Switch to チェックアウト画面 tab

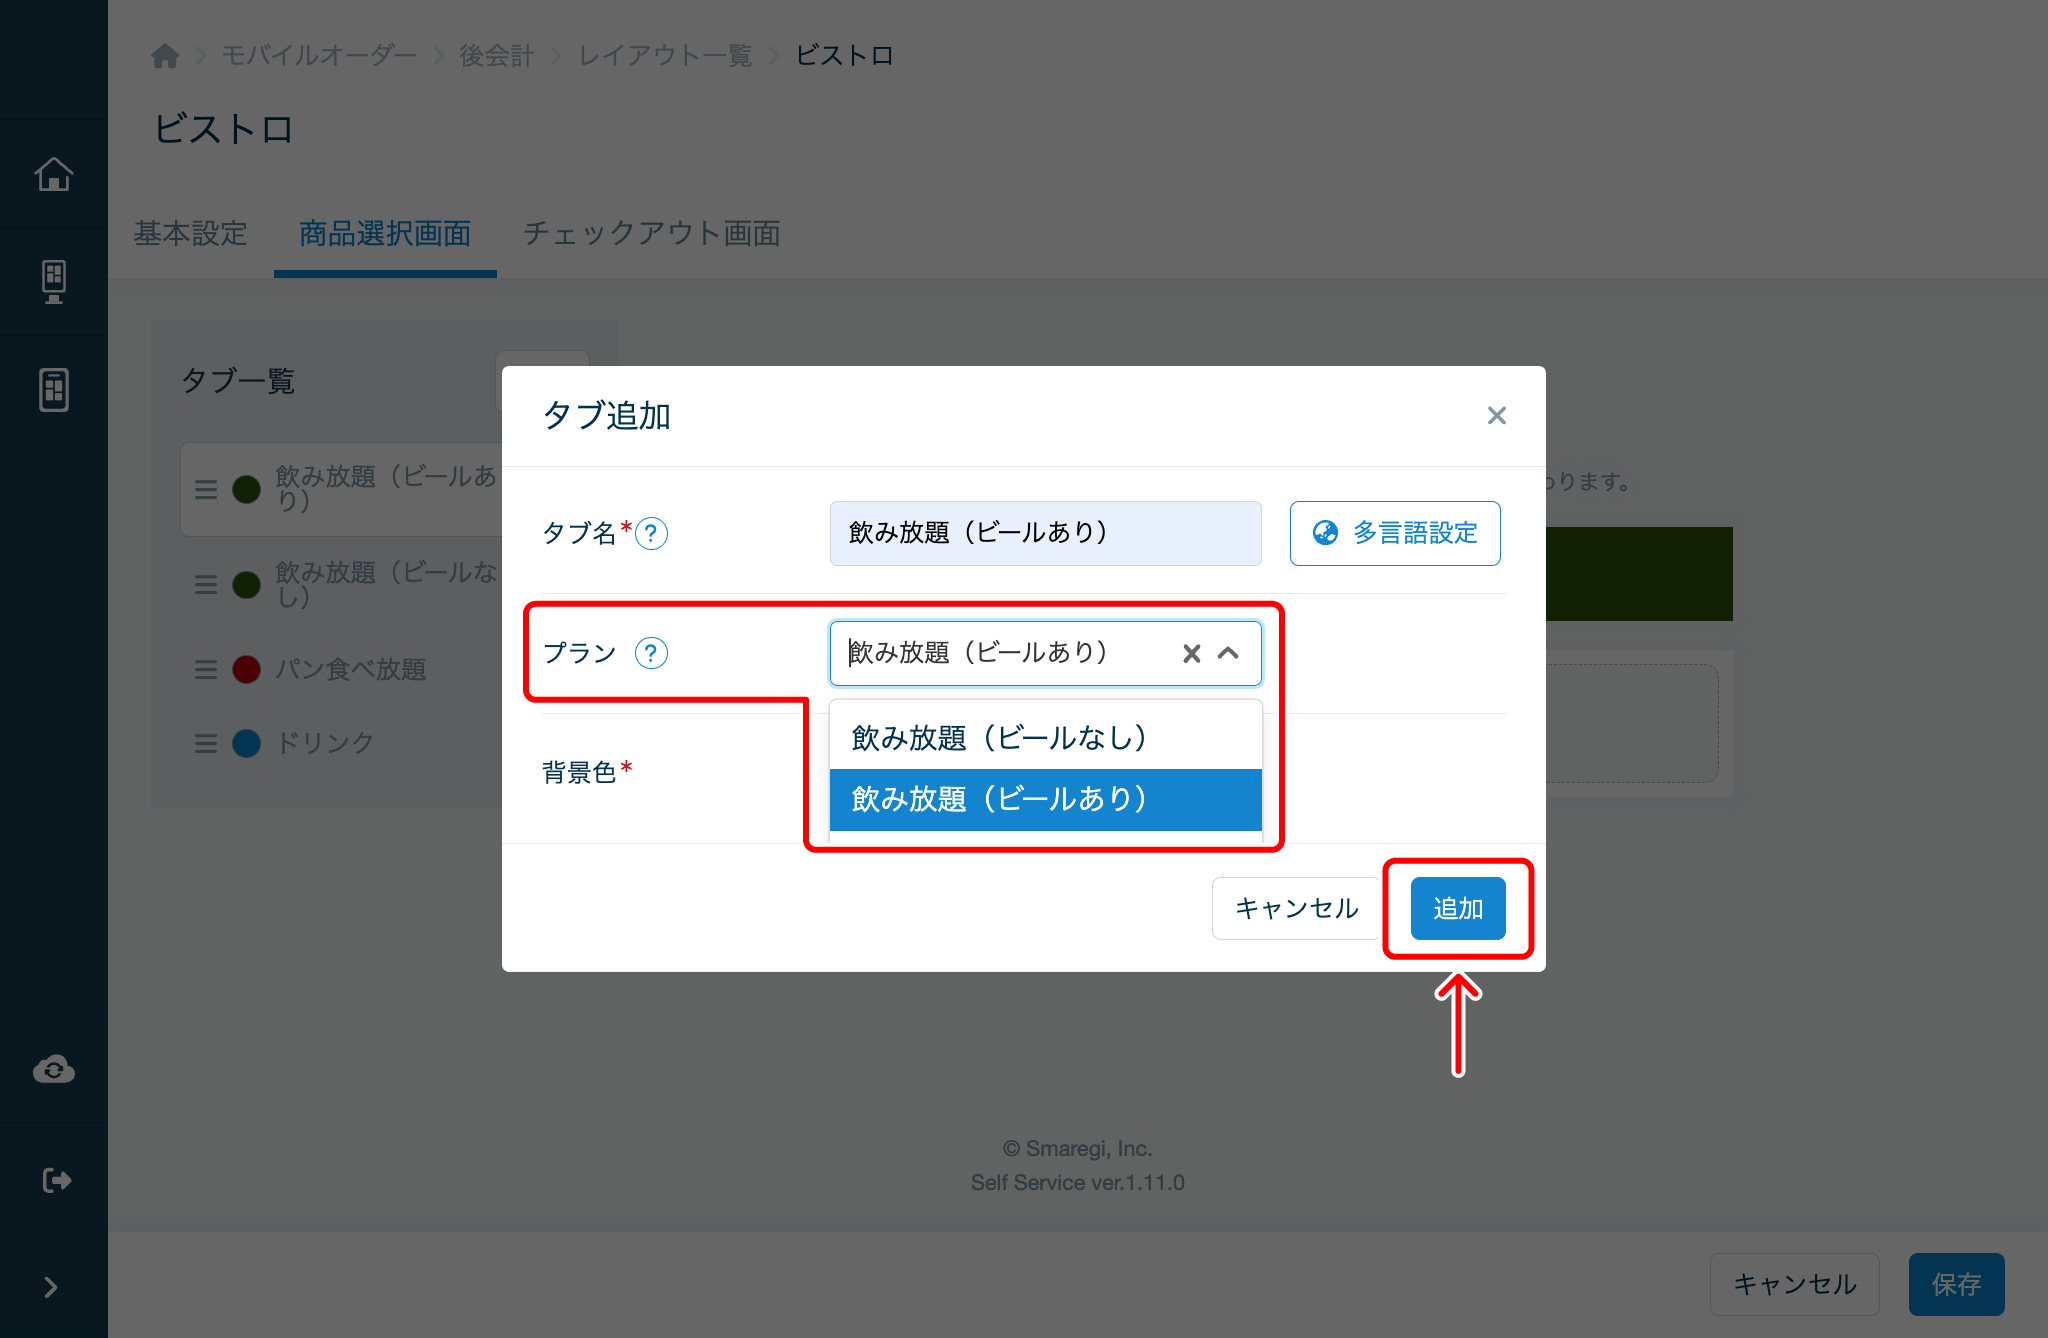(x=651, y=234)
